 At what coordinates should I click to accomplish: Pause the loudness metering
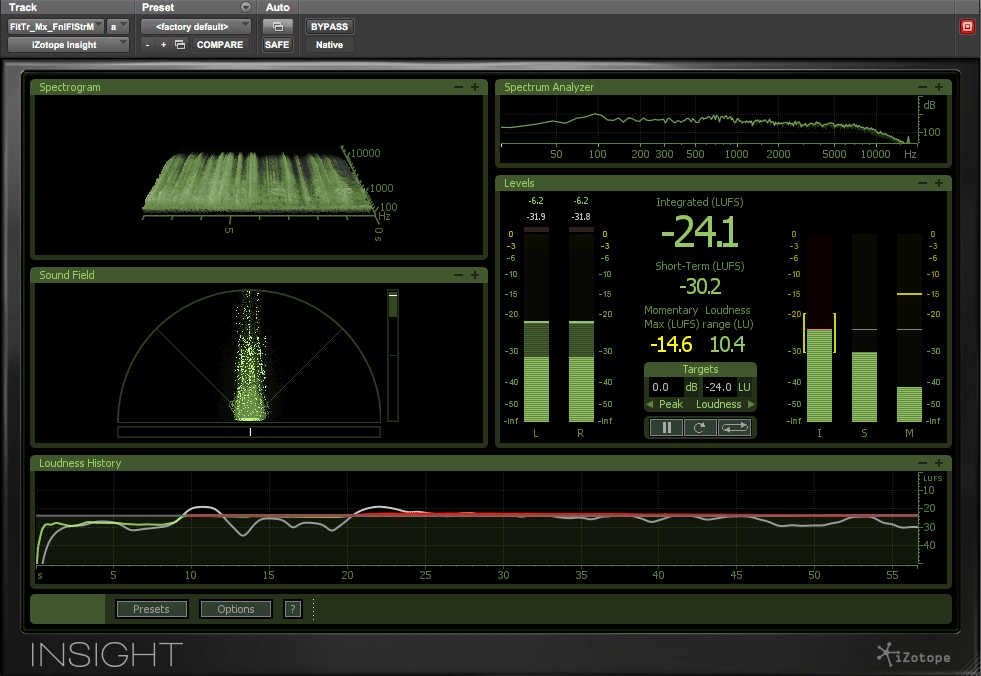pyautogui.click(x=665, y=427)
